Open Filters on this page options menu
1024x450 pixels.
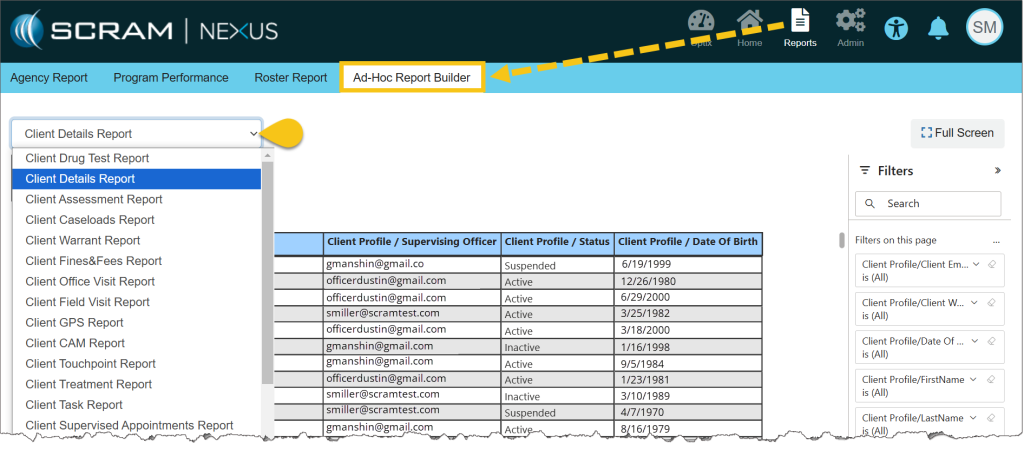coord(996,241)
